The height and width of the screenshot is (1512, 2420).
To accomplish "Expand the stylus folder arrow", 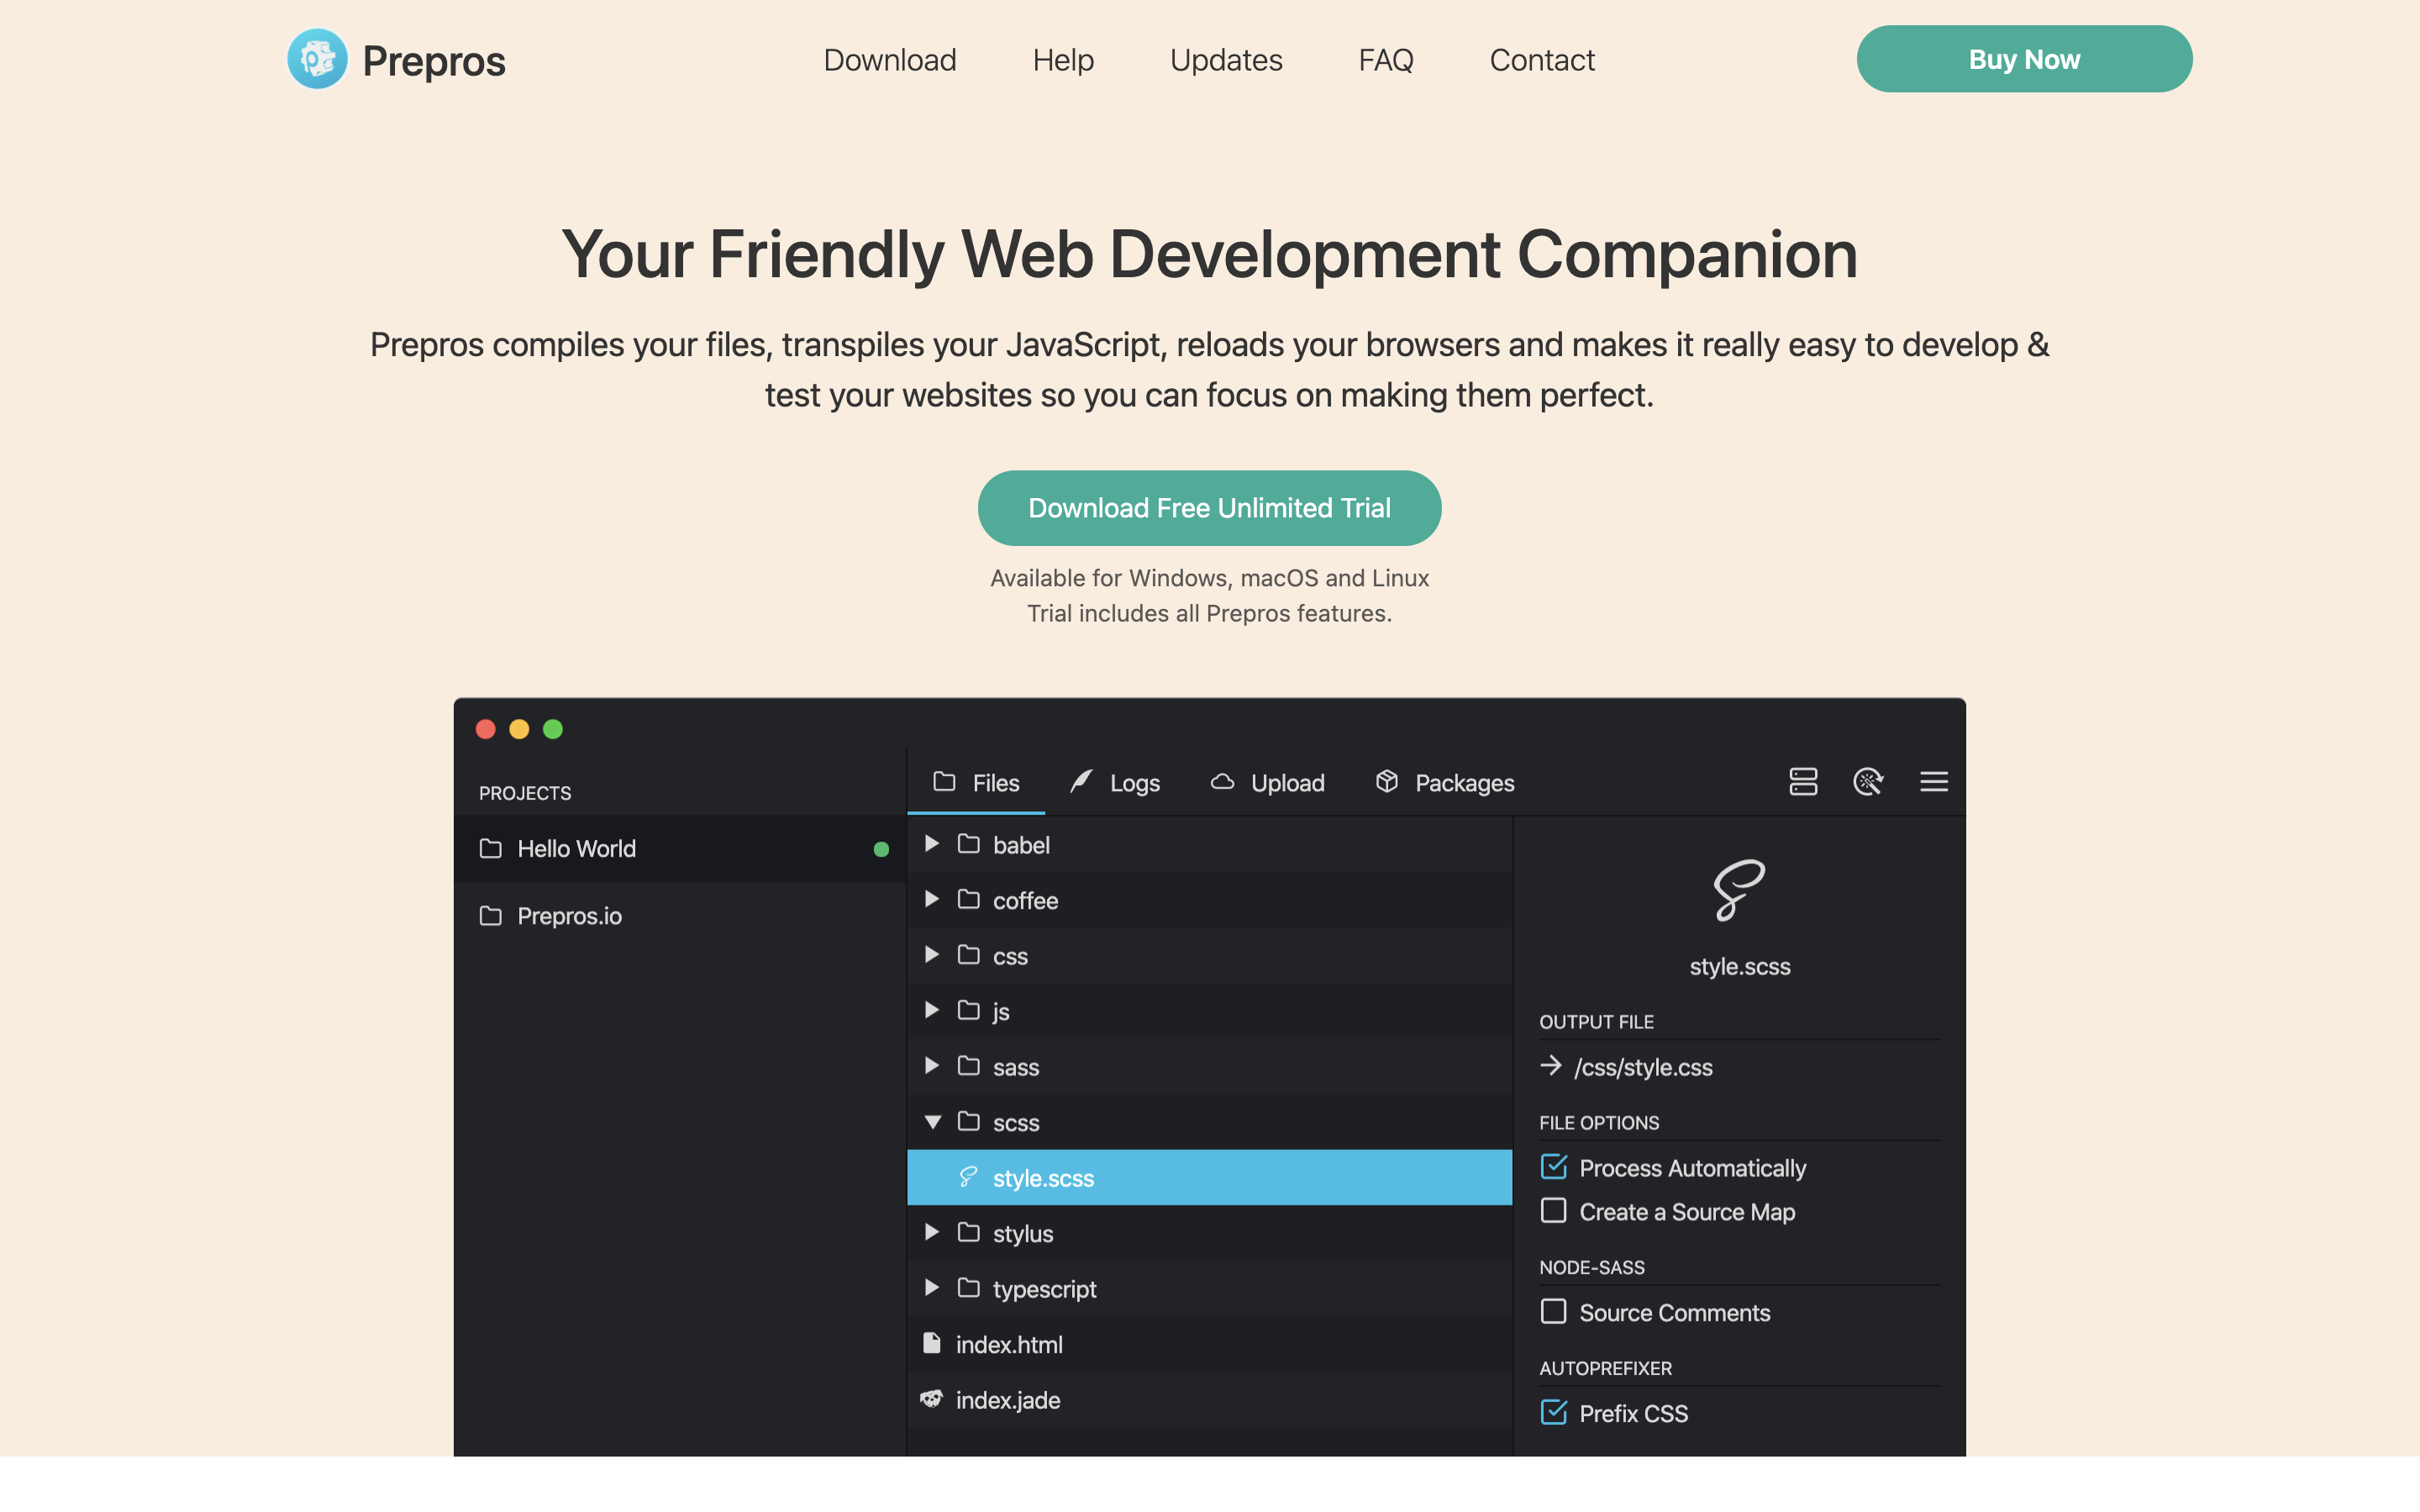I will tap(931, 1232).
